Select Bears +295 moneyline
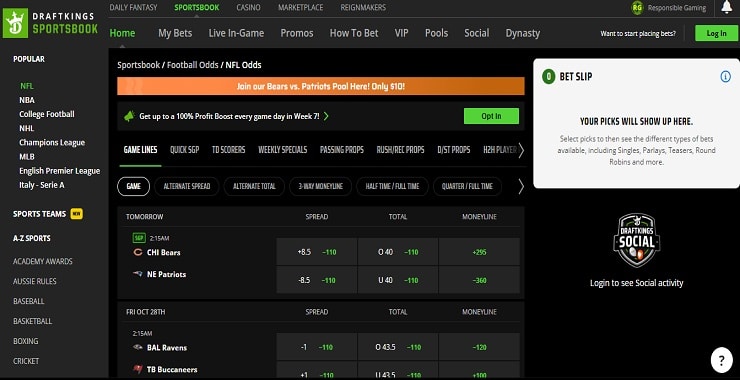This screenshot has width=740, height=380. click(x=479, y=252)
